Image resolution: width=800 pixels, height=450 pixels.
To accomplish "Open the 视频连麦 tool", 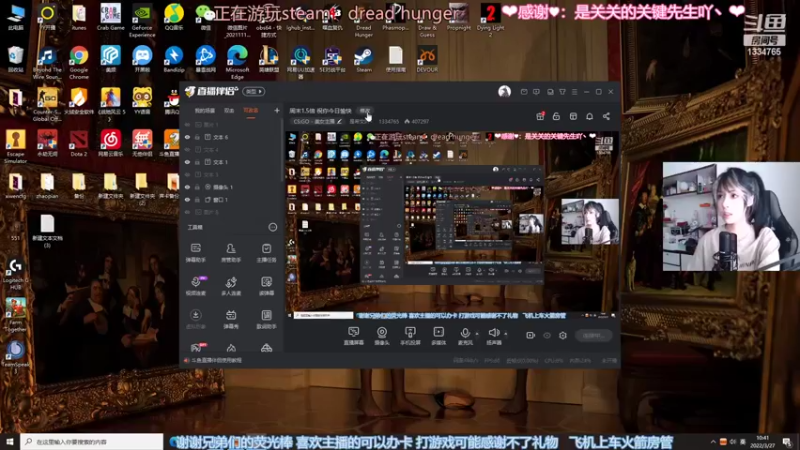I will coord(195,286).
